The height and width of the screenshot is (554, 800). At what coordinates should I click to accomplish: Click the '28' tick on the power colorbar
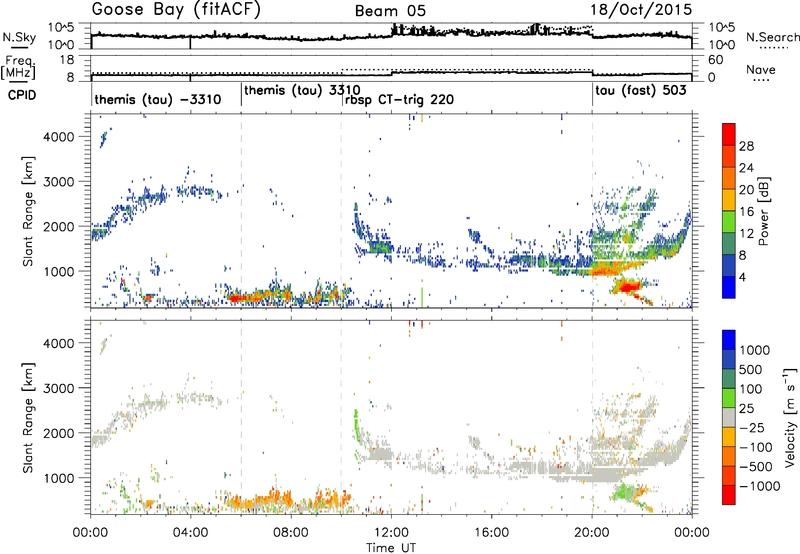(x=746, y=146)
